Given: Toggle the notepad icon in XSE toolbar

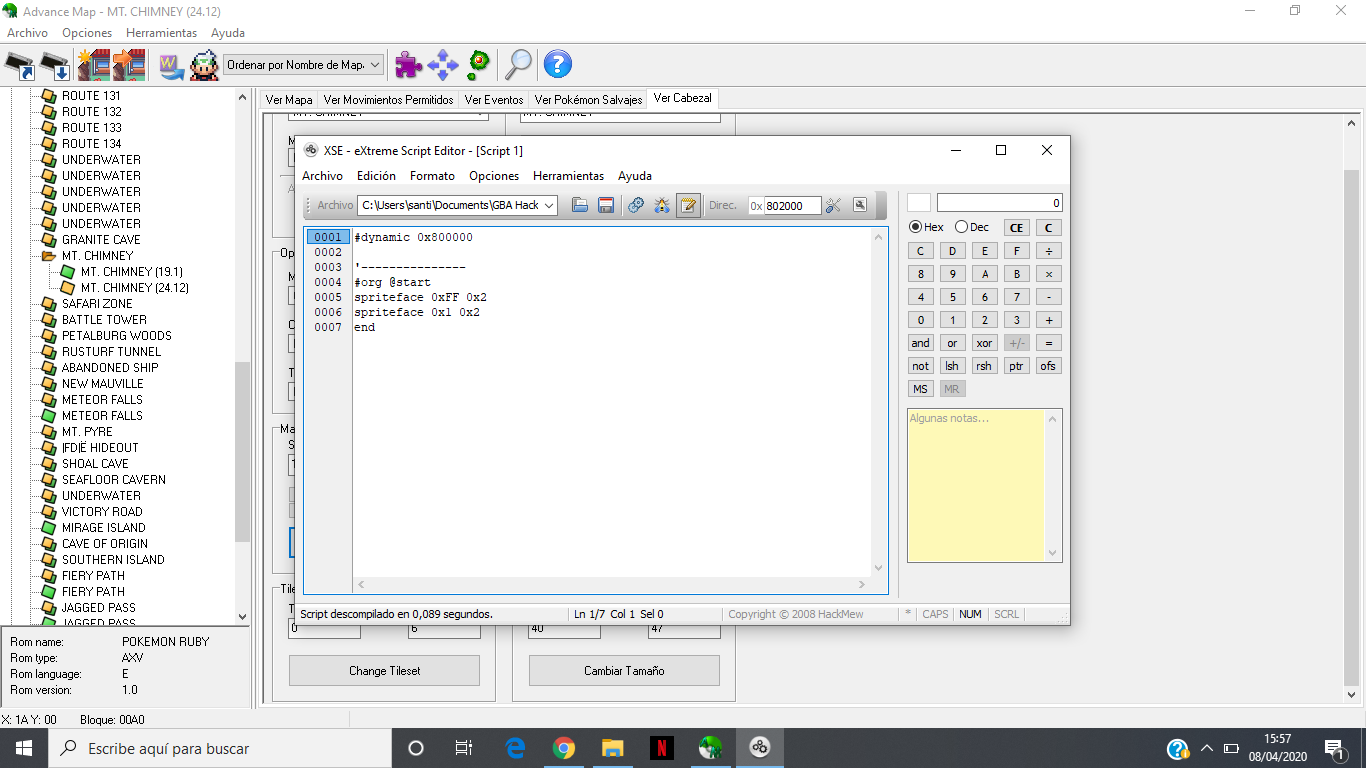Looking at the screenshot, I should pyautogui.click(x=688, y=205).
